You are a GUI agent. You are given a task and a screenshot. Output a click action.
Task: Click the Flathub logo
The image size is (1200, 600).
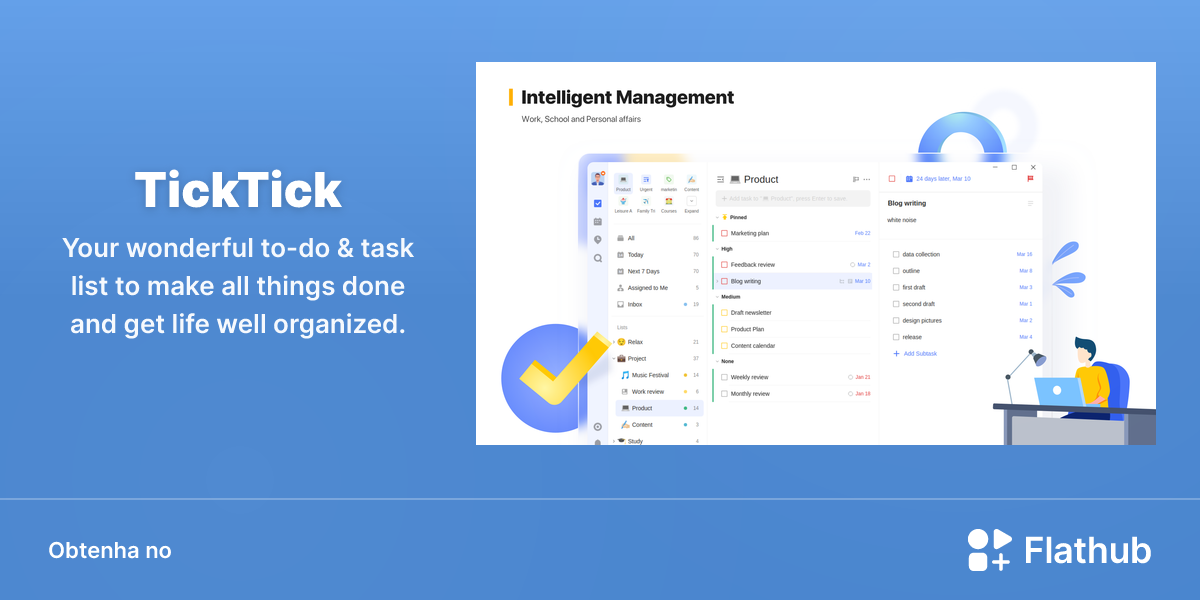(x=1059, y=550)
